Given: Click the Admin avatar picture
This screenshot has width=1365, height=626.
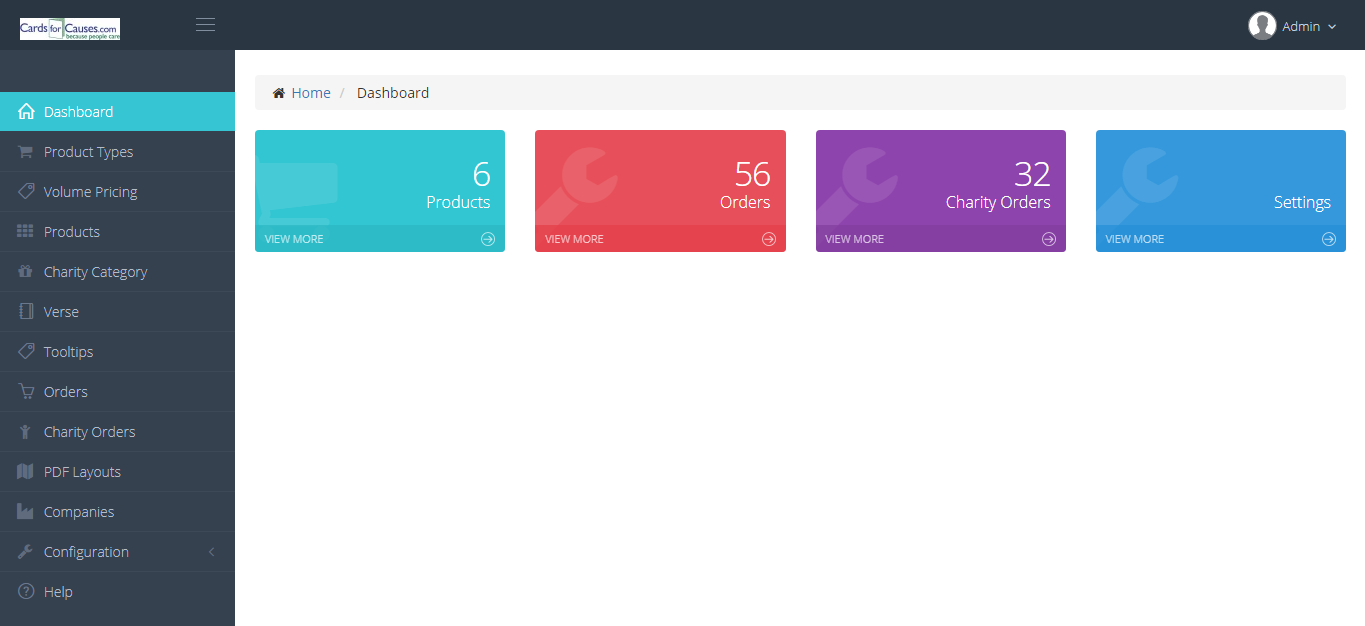Looking at the screenshot, I should pos(1262,26).
